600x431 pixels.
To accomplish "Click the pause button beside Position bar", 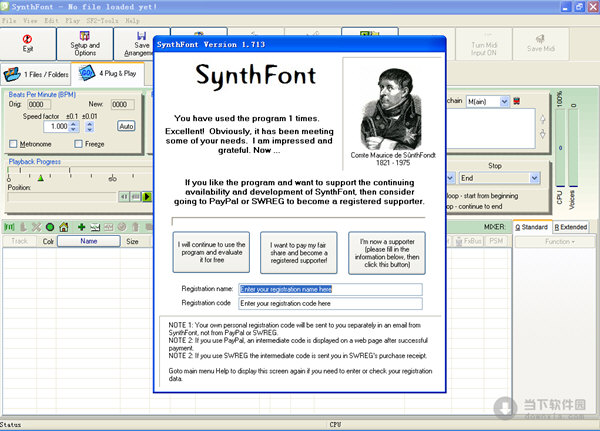I will (135, 197).
